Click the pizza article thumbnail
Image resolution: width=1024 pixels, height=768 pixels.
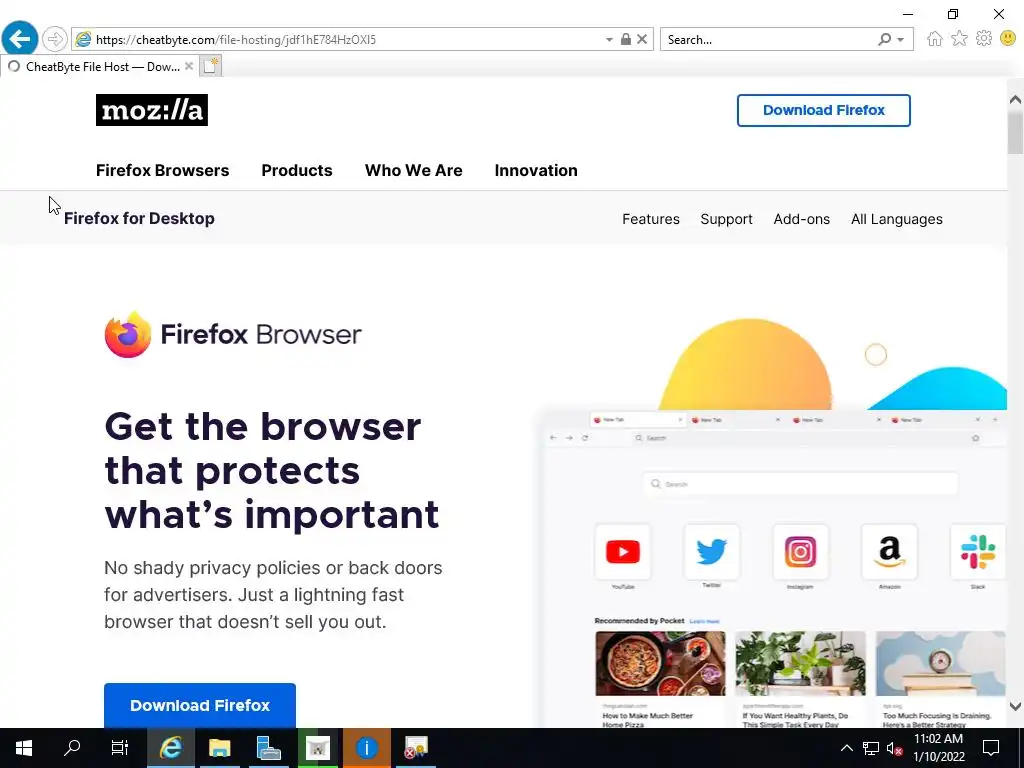click(660, 663)
